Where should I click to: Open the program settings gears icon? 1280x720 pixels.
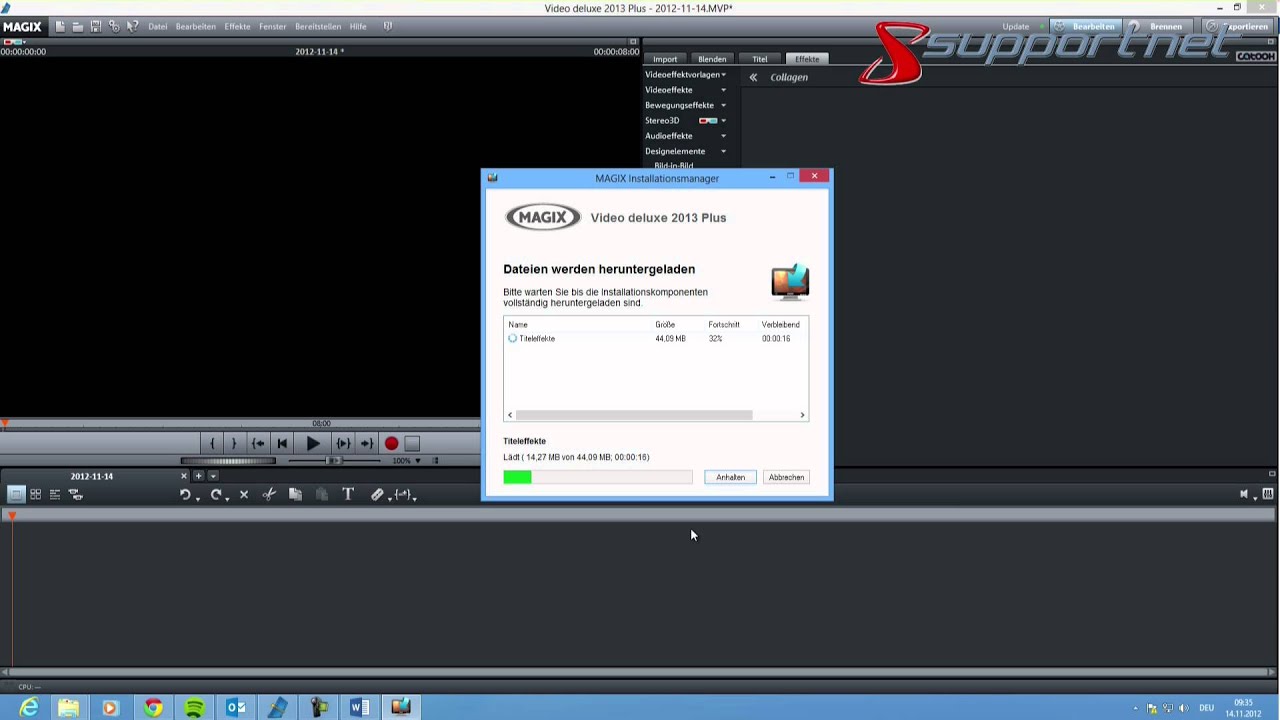click(114, 26)
